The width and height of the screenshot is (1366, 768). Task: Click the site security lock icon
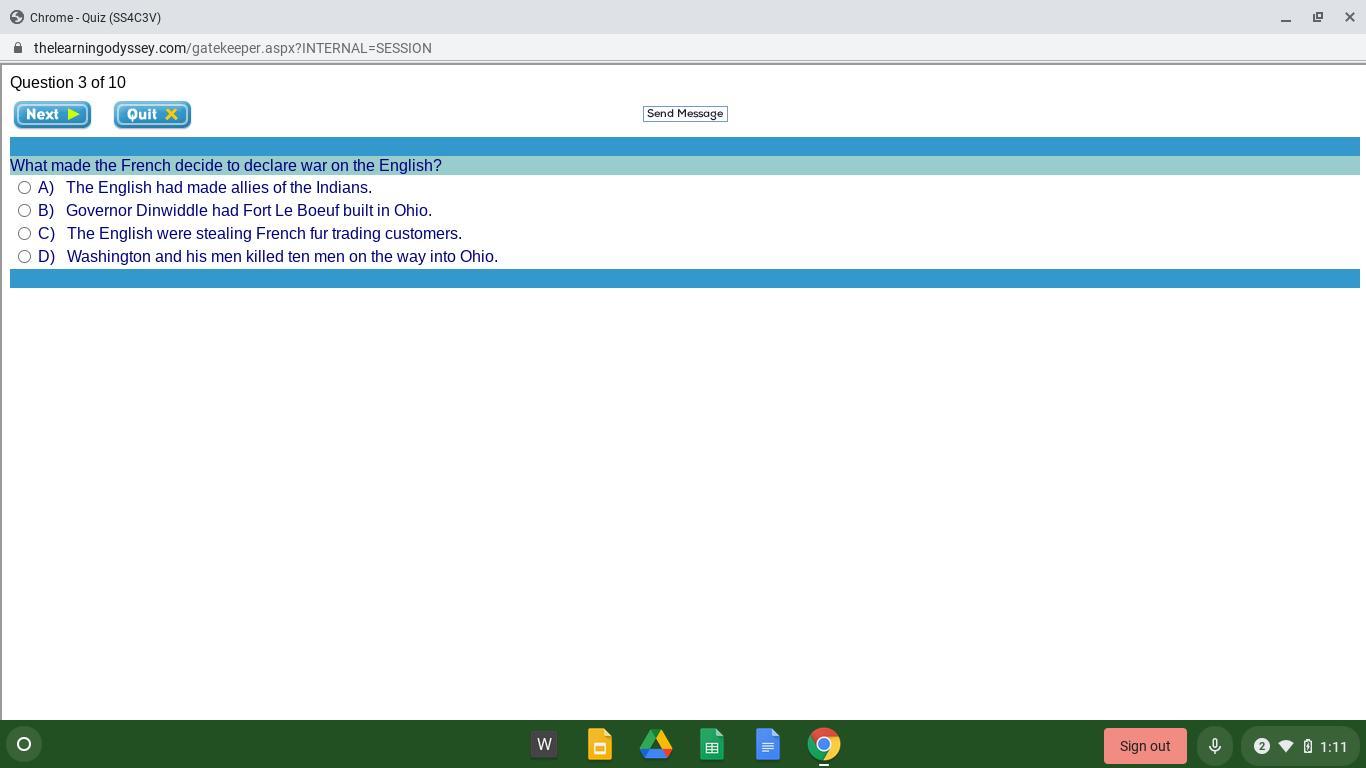[17, 48]
